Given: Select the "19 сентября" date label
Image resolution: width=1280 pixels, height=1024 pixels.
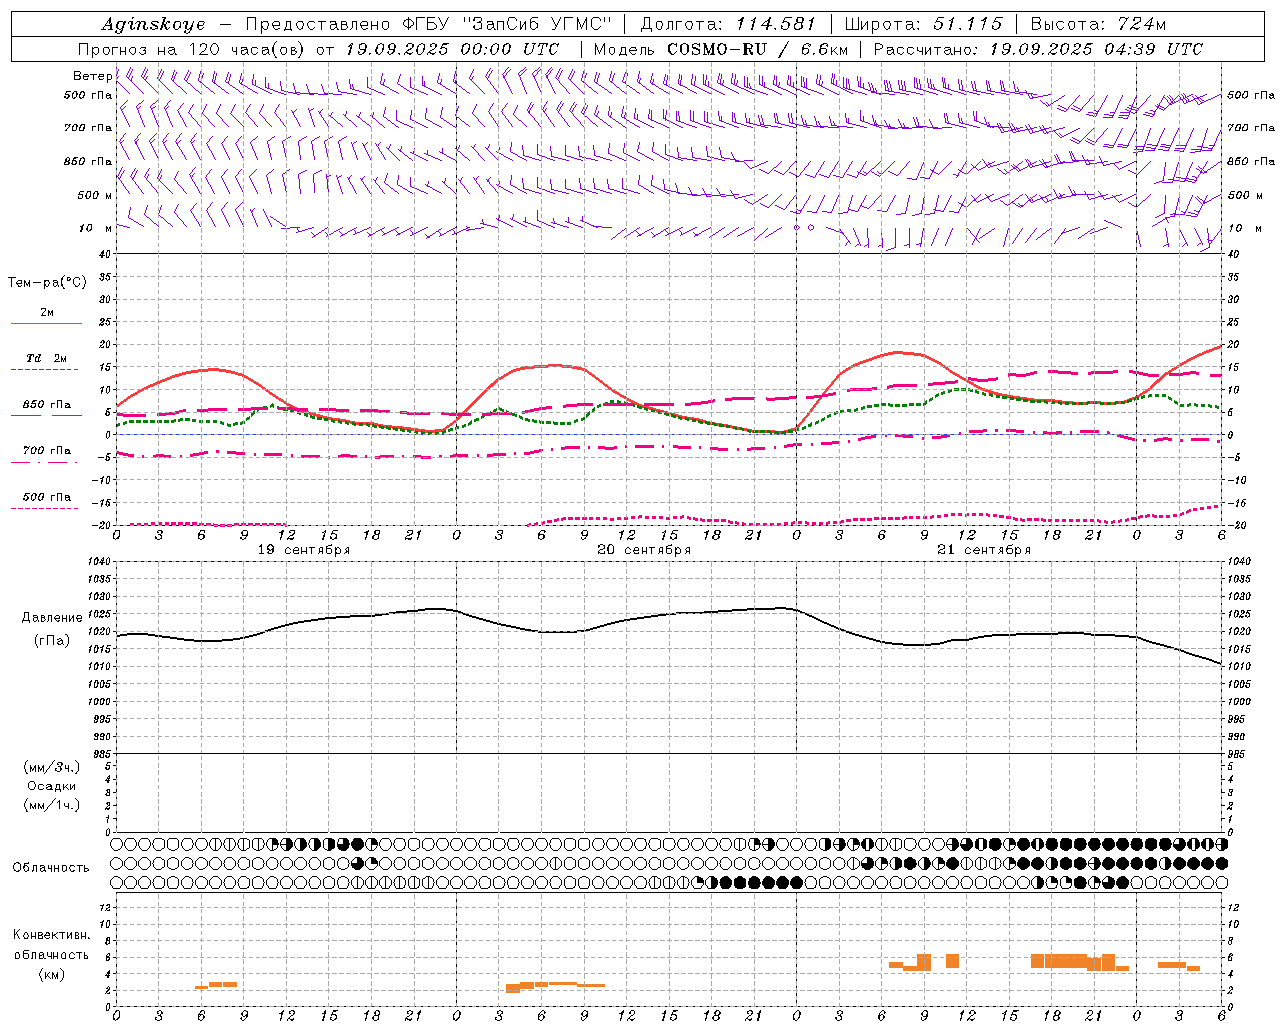Looking at the screenshot, I should [304, 550].
